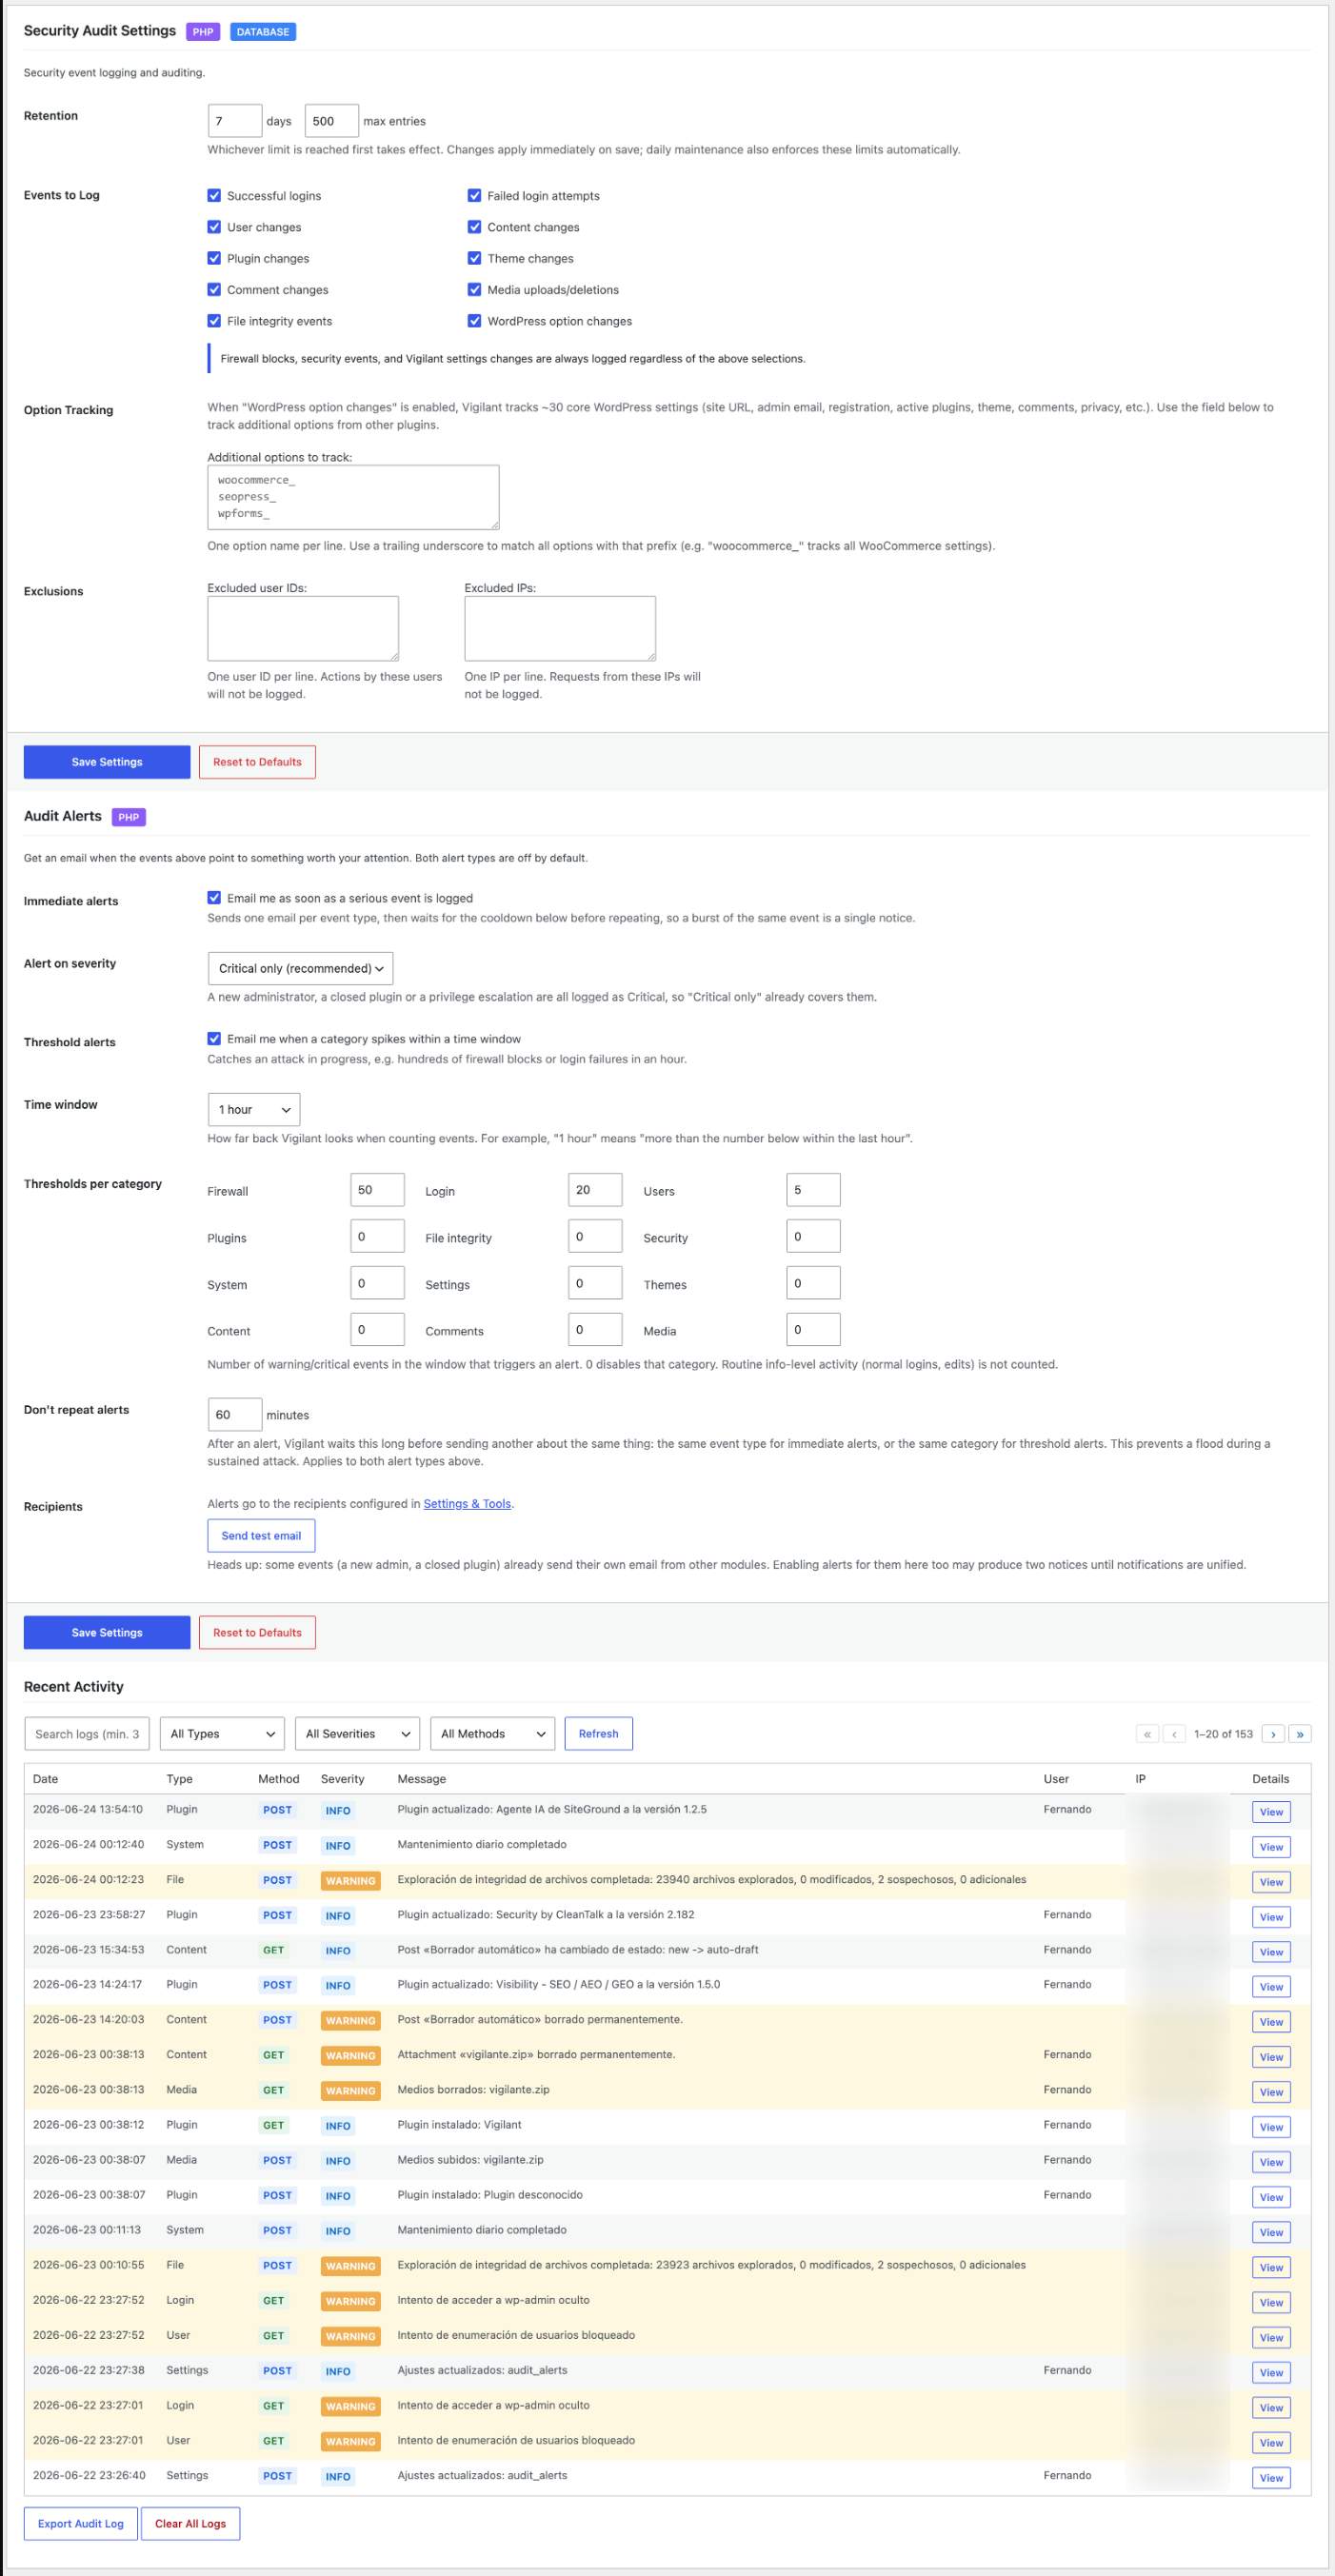1335x2576 pixels.
Task: Expand the All Types filter
Action: 222,1734
